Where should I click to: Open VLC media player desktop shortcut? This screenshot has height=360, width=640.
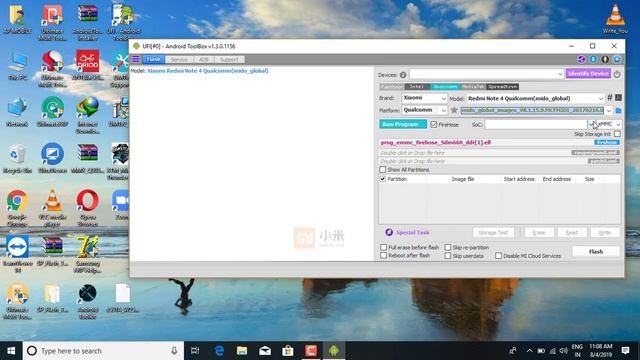pos(52,208)
